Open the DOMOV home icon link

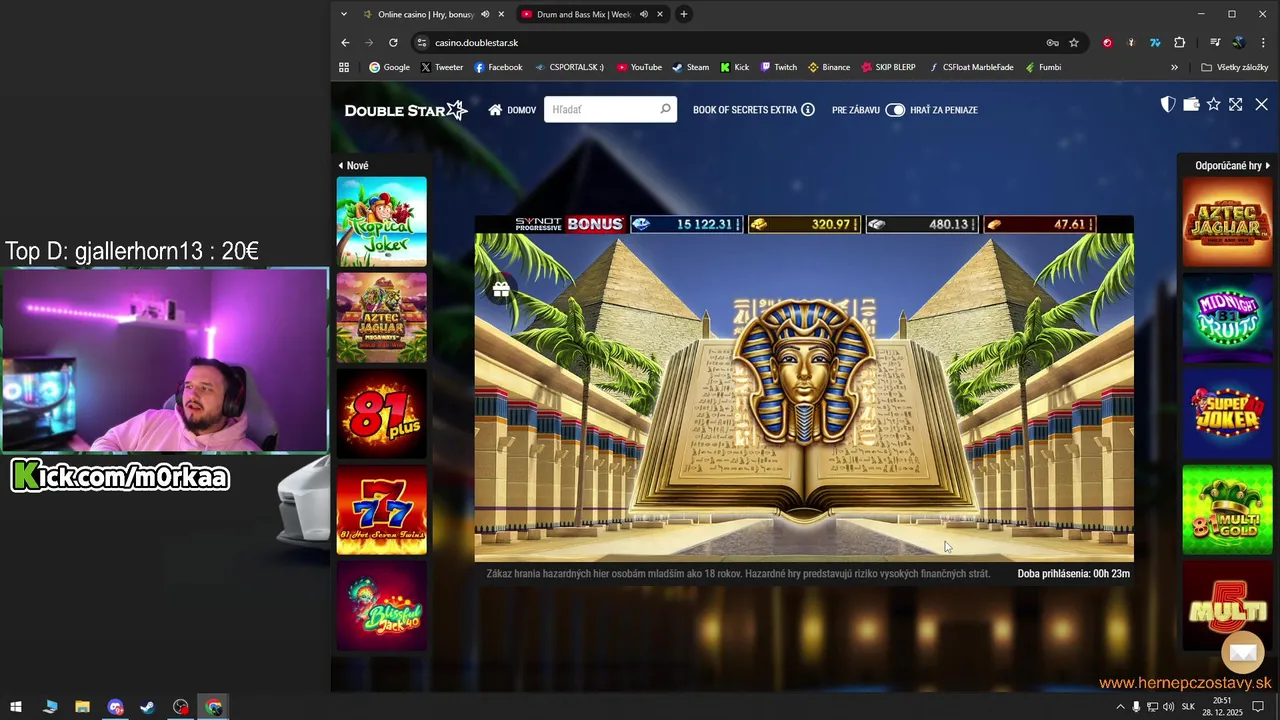[511, 110]
